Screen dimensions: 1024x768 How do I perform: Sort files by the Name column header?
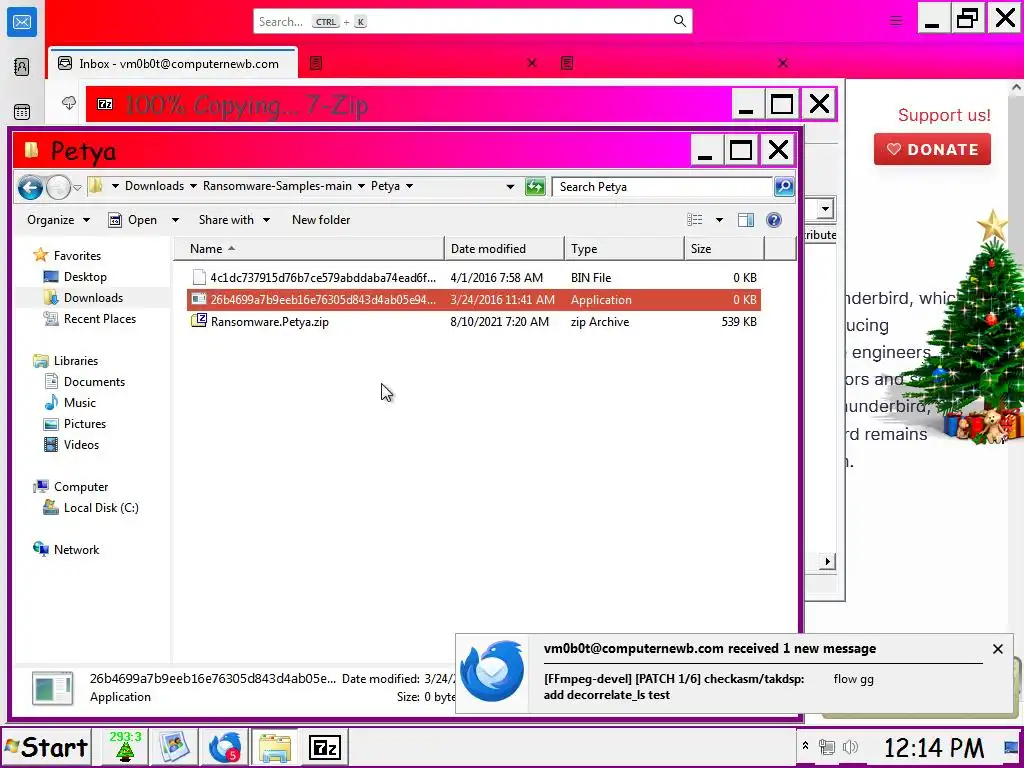[309, 249]
